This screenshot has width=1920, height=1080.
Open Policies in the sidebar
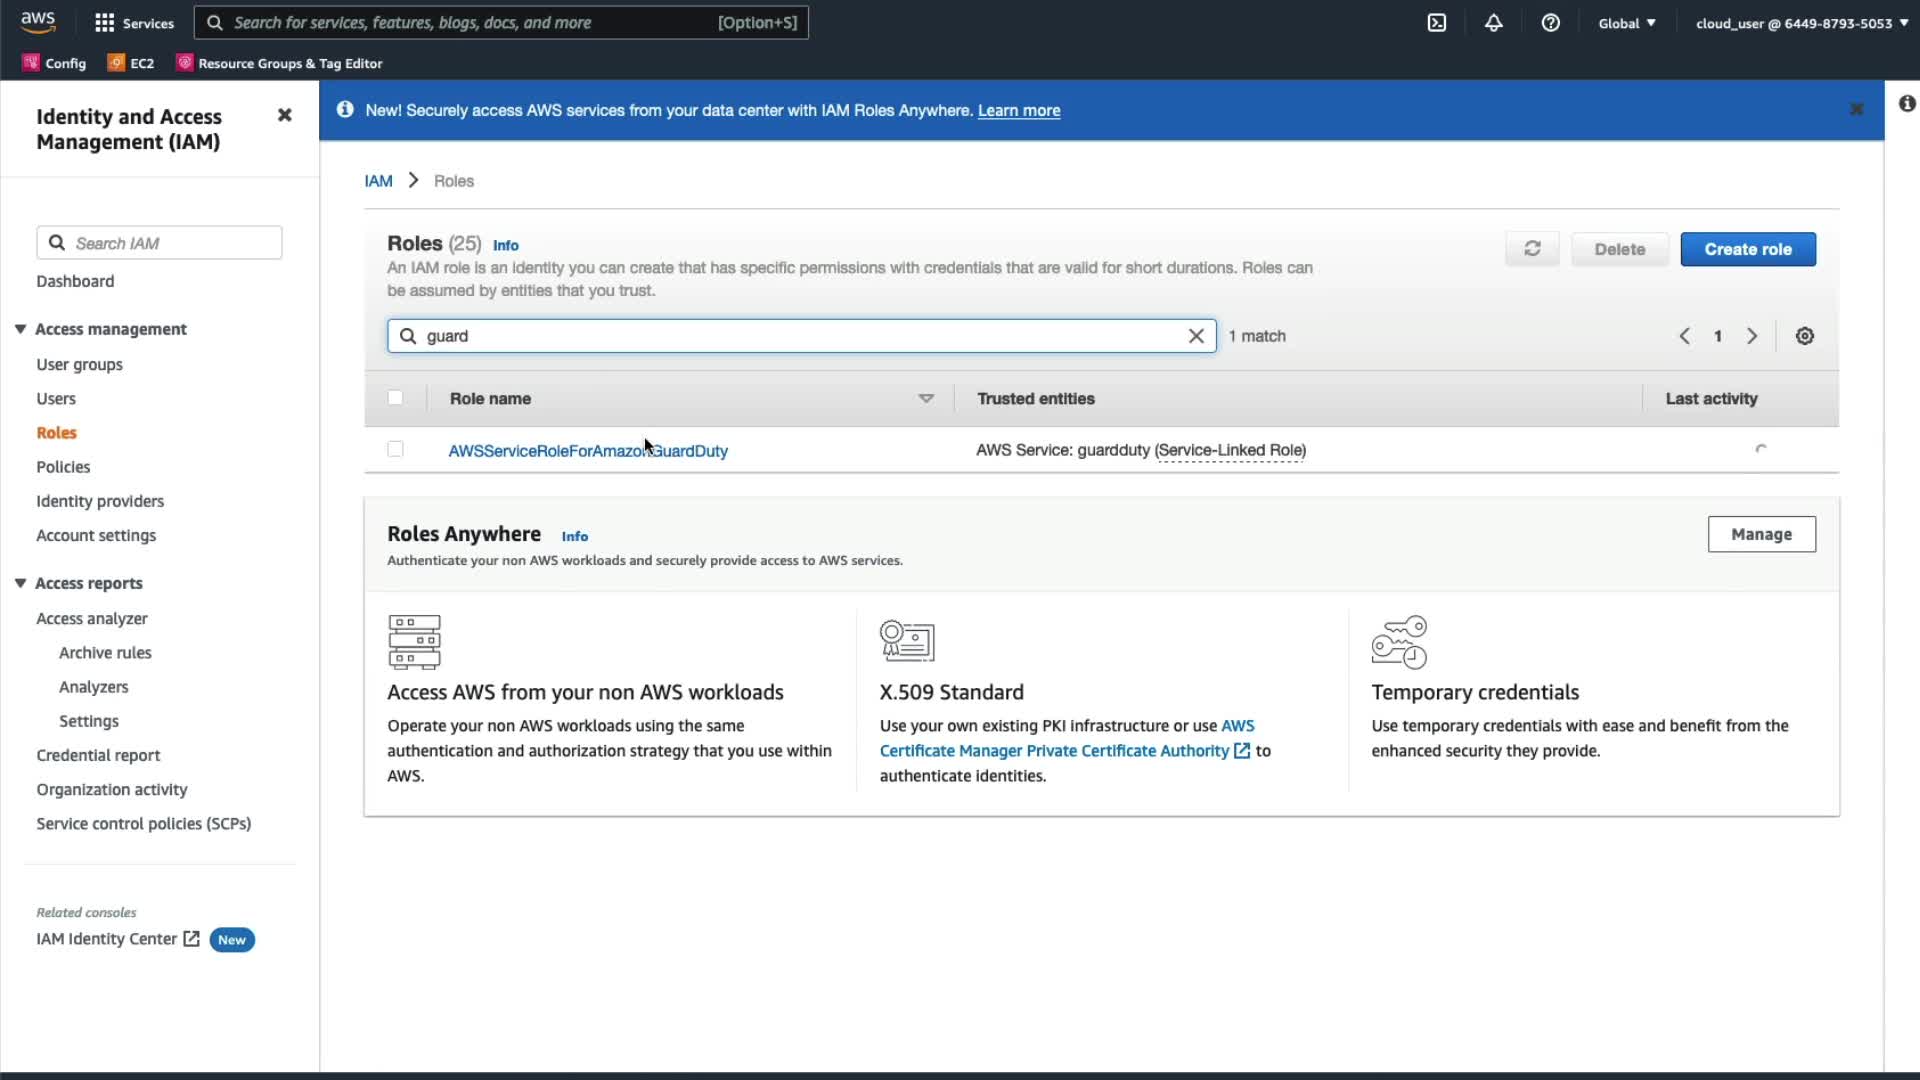pos(63,467)
